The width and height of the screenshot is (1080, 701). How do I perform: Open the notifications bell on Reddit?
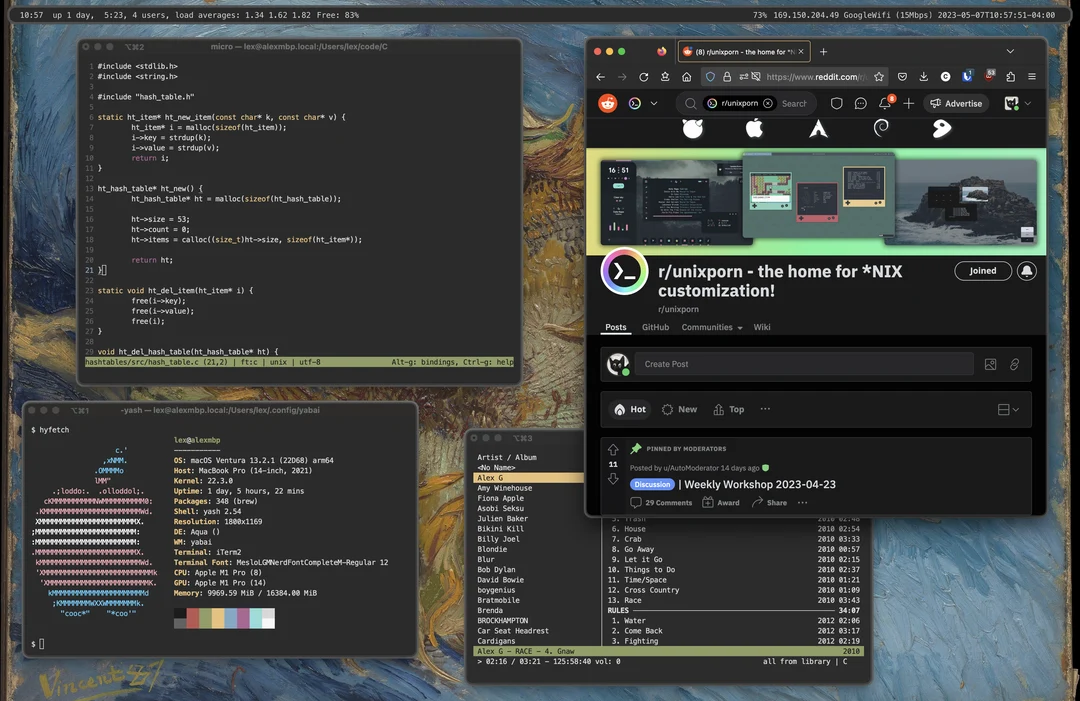tap(885, 103)
